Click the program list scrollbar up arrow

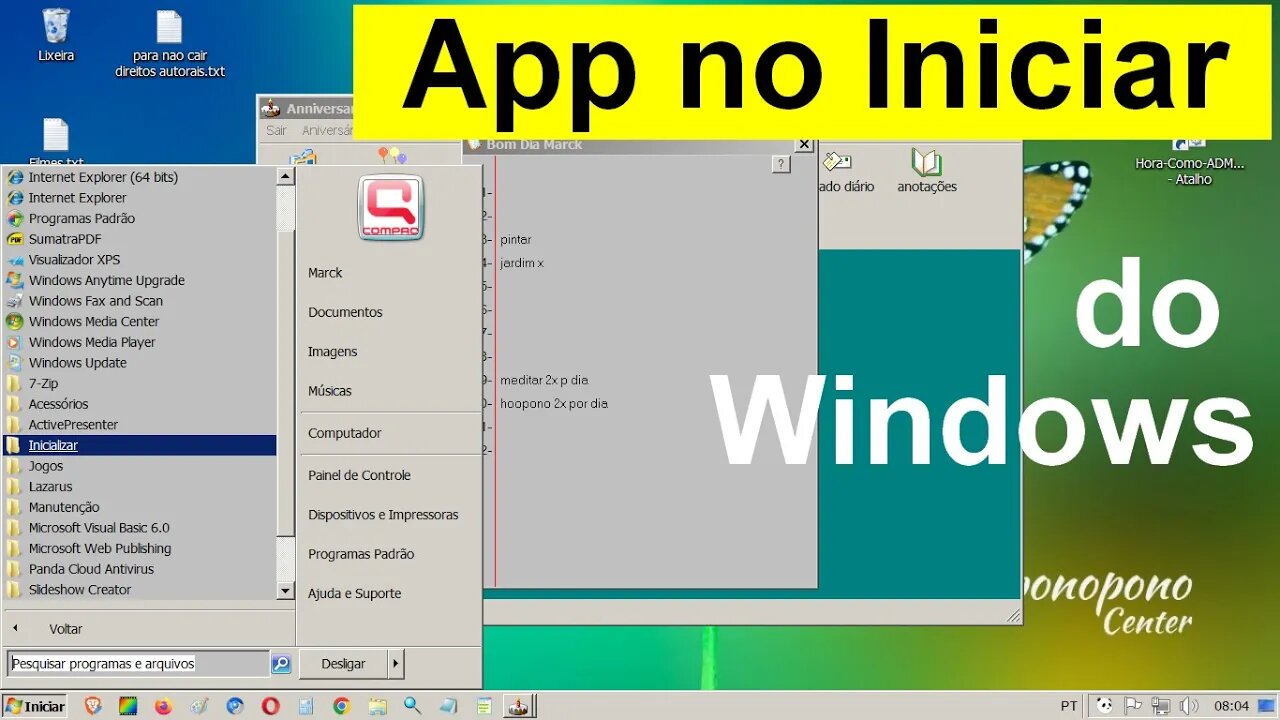(x=285, y=176)
